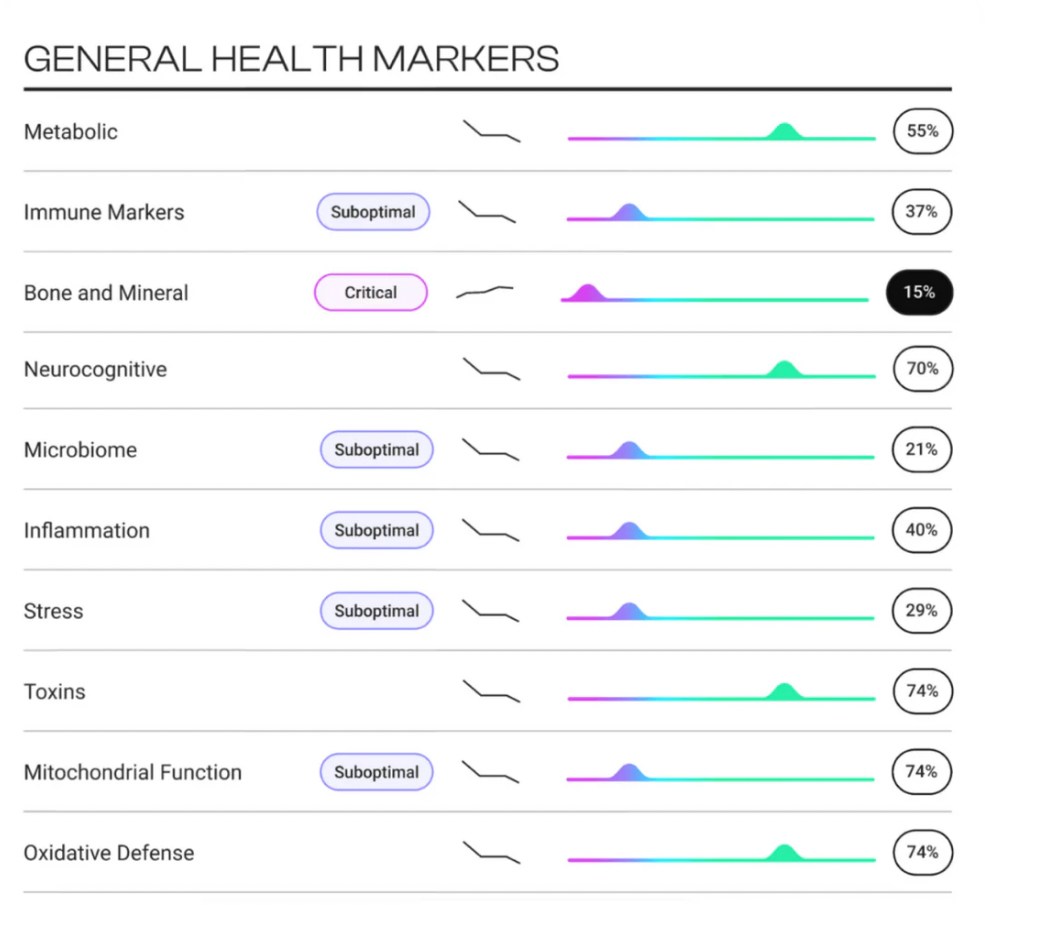Click the Oxidative Defense trend sparkline
Image resolution: width=1040 pixels, height=940 pixels.
[x=491, y=853]
